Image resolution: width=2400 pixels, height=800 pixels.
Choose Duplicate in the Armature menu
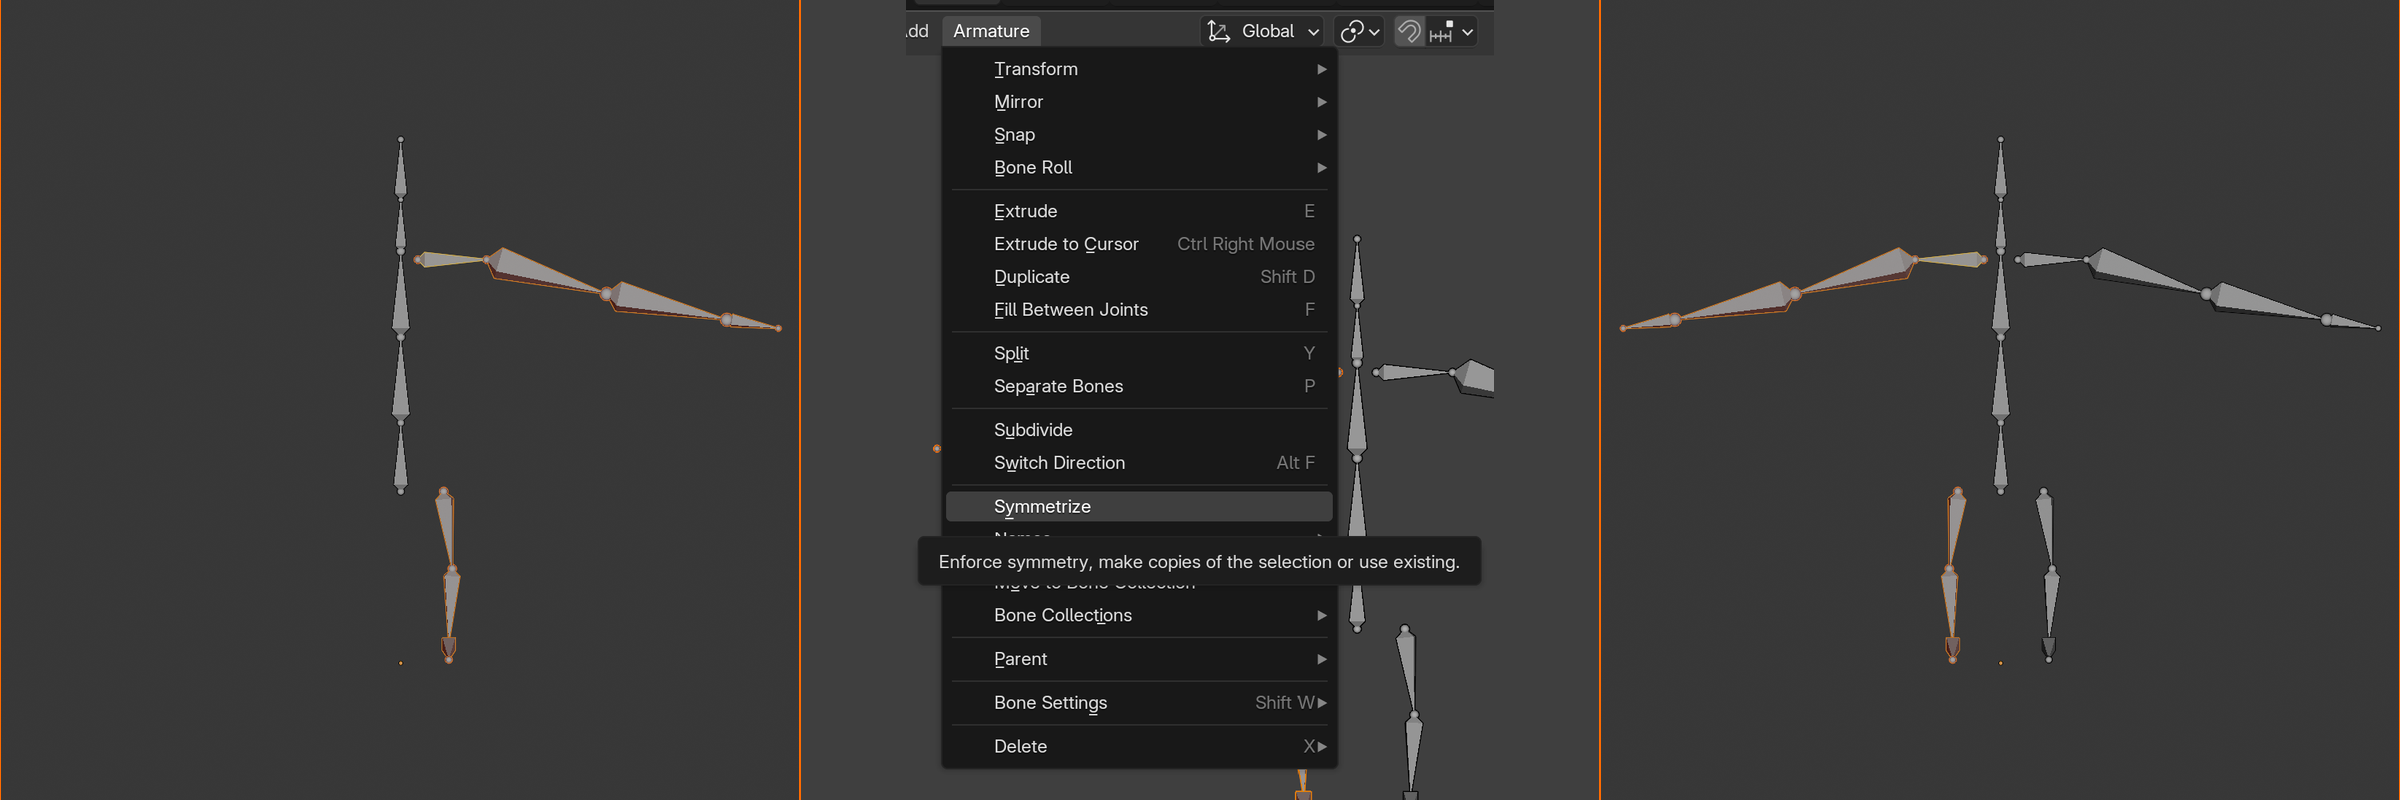point(1139,277)
